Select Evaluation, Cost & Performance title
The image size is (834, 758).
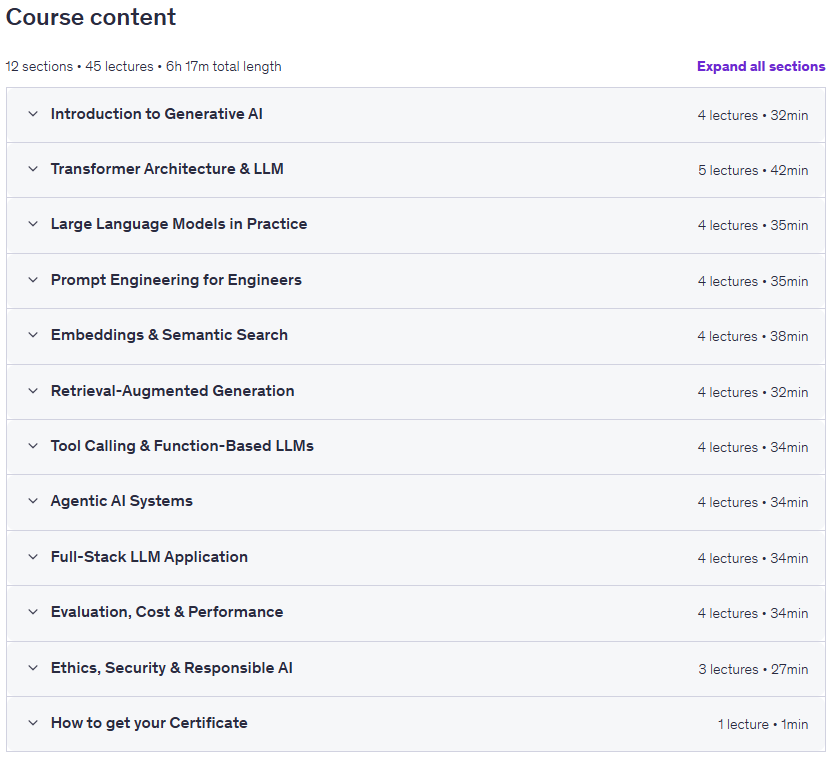coord(166,612)
